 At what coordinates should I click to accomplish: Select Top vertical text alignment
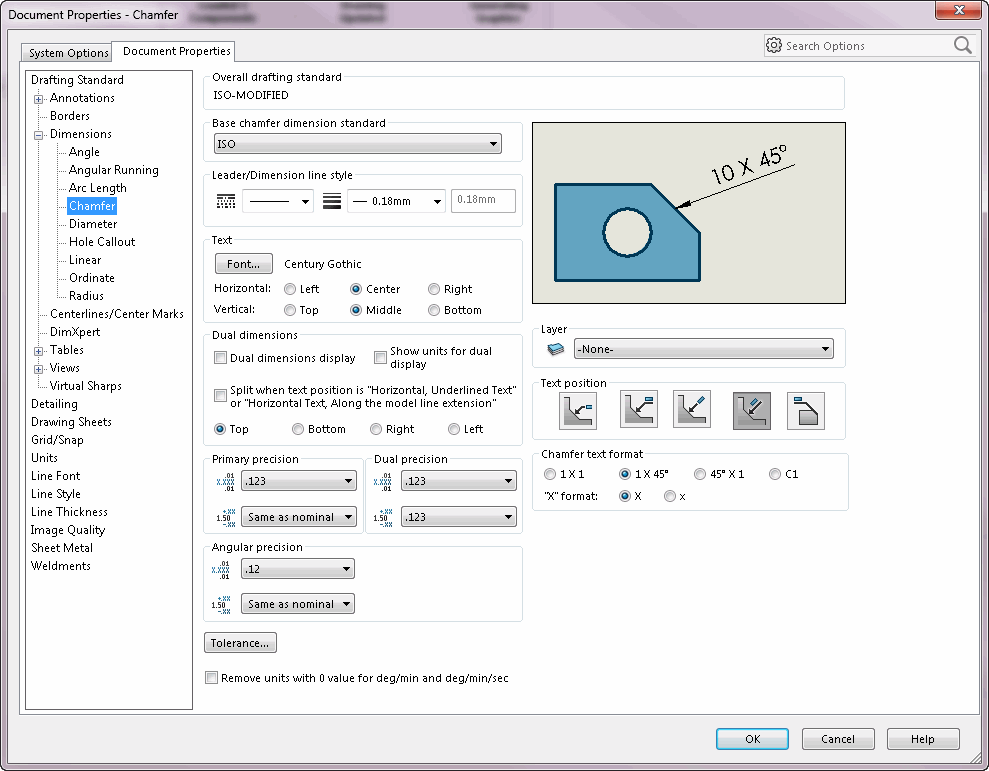pos(290,310)
